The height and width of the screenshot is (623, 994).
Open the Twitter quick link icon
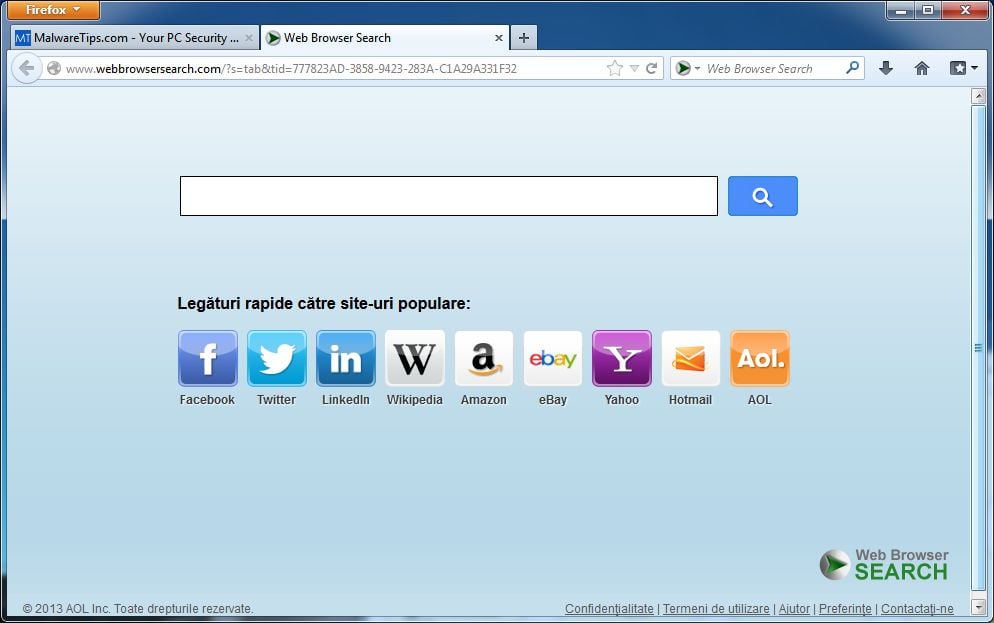coord(277,358)
